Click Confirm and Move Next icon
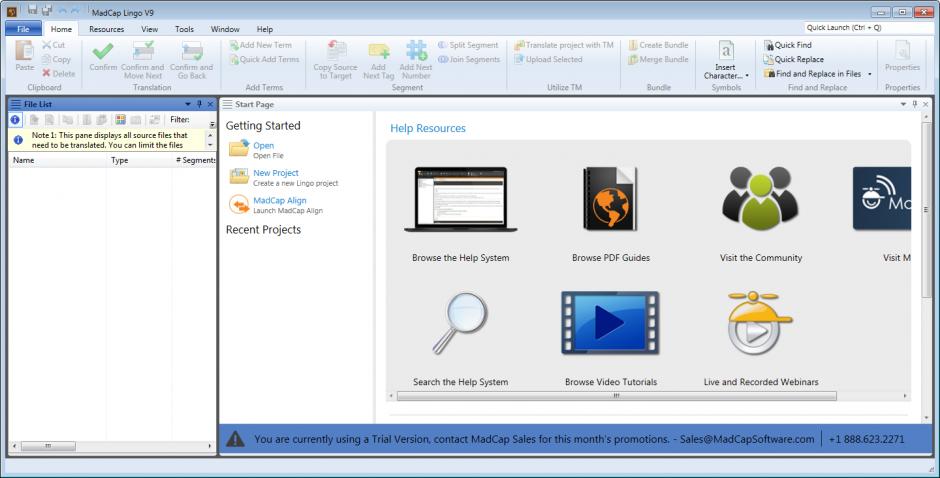This screenshot has height=478, width=940. [143, 51]
